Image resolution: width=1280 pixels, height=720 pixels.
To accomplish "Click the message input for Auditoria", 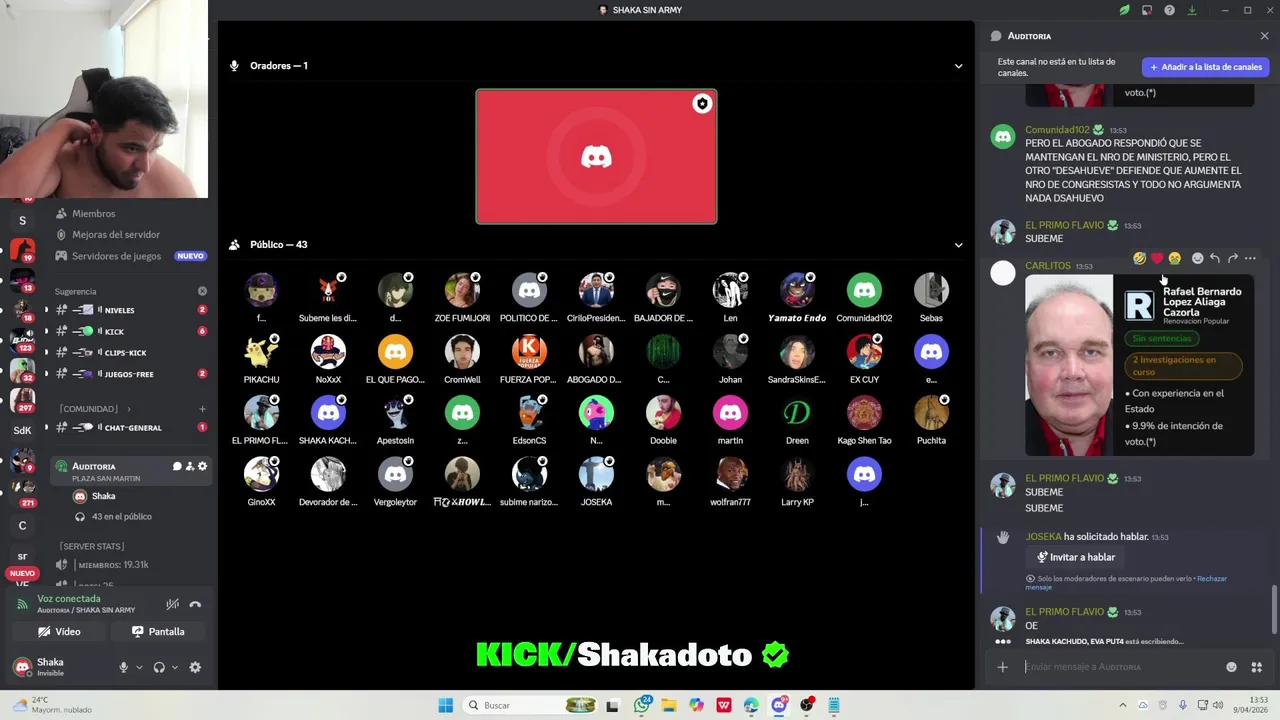I will click(x=1120, y=667).
